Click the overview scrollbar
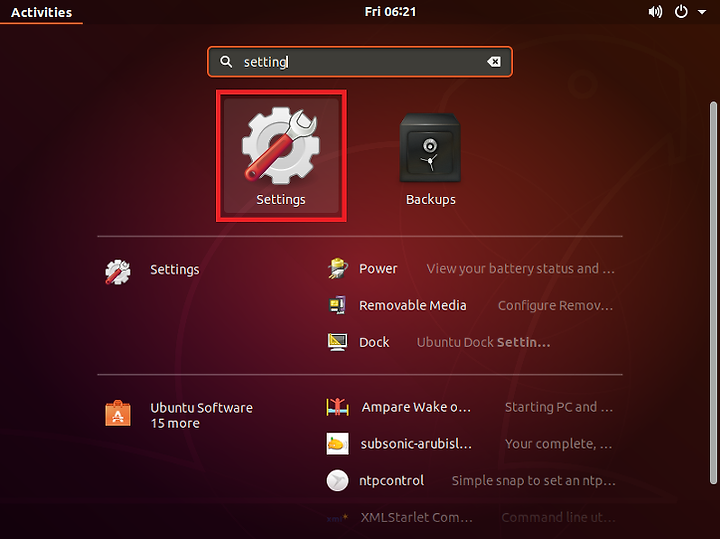Viewport: 720px width, 539px height. [x=713, y=292]
